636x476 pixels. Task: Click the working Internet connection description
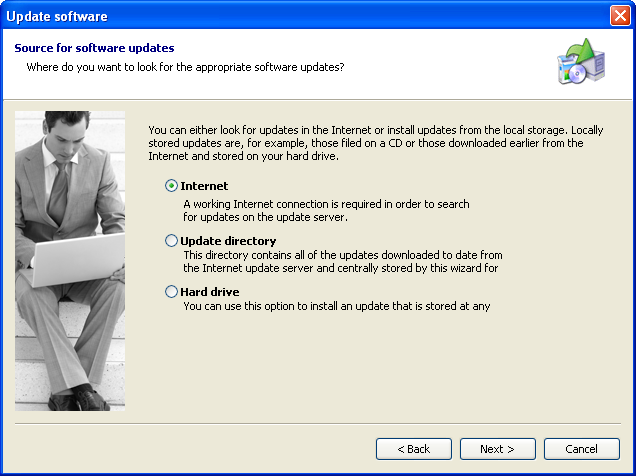coord(326,210)
